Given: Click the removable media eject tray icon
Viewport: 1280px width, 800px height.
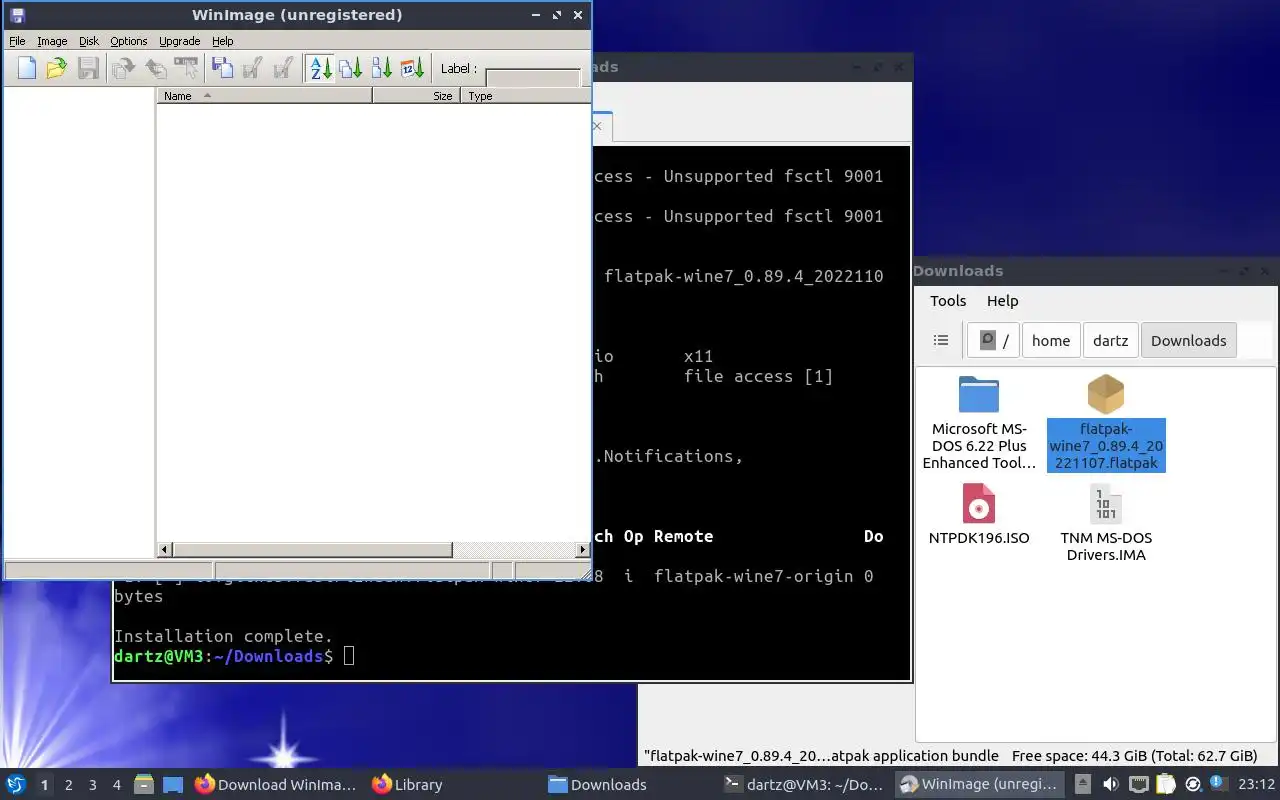Looking at the screenshot, I should pyautogui.click(x=1084, y=785).
